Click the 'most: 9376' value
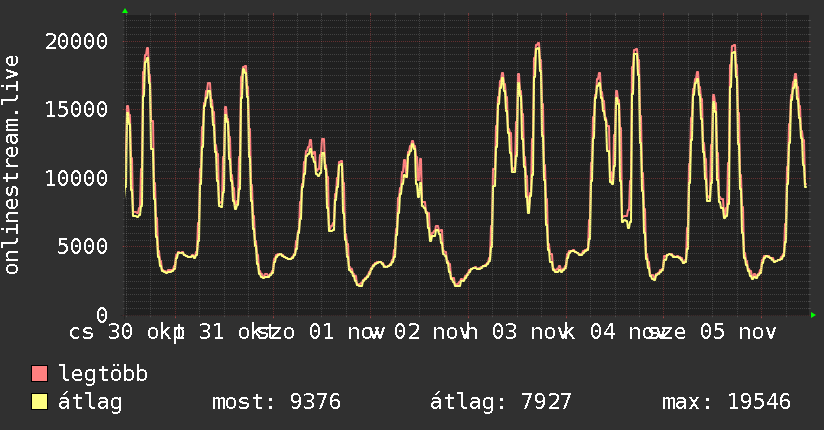 point(276,402)
